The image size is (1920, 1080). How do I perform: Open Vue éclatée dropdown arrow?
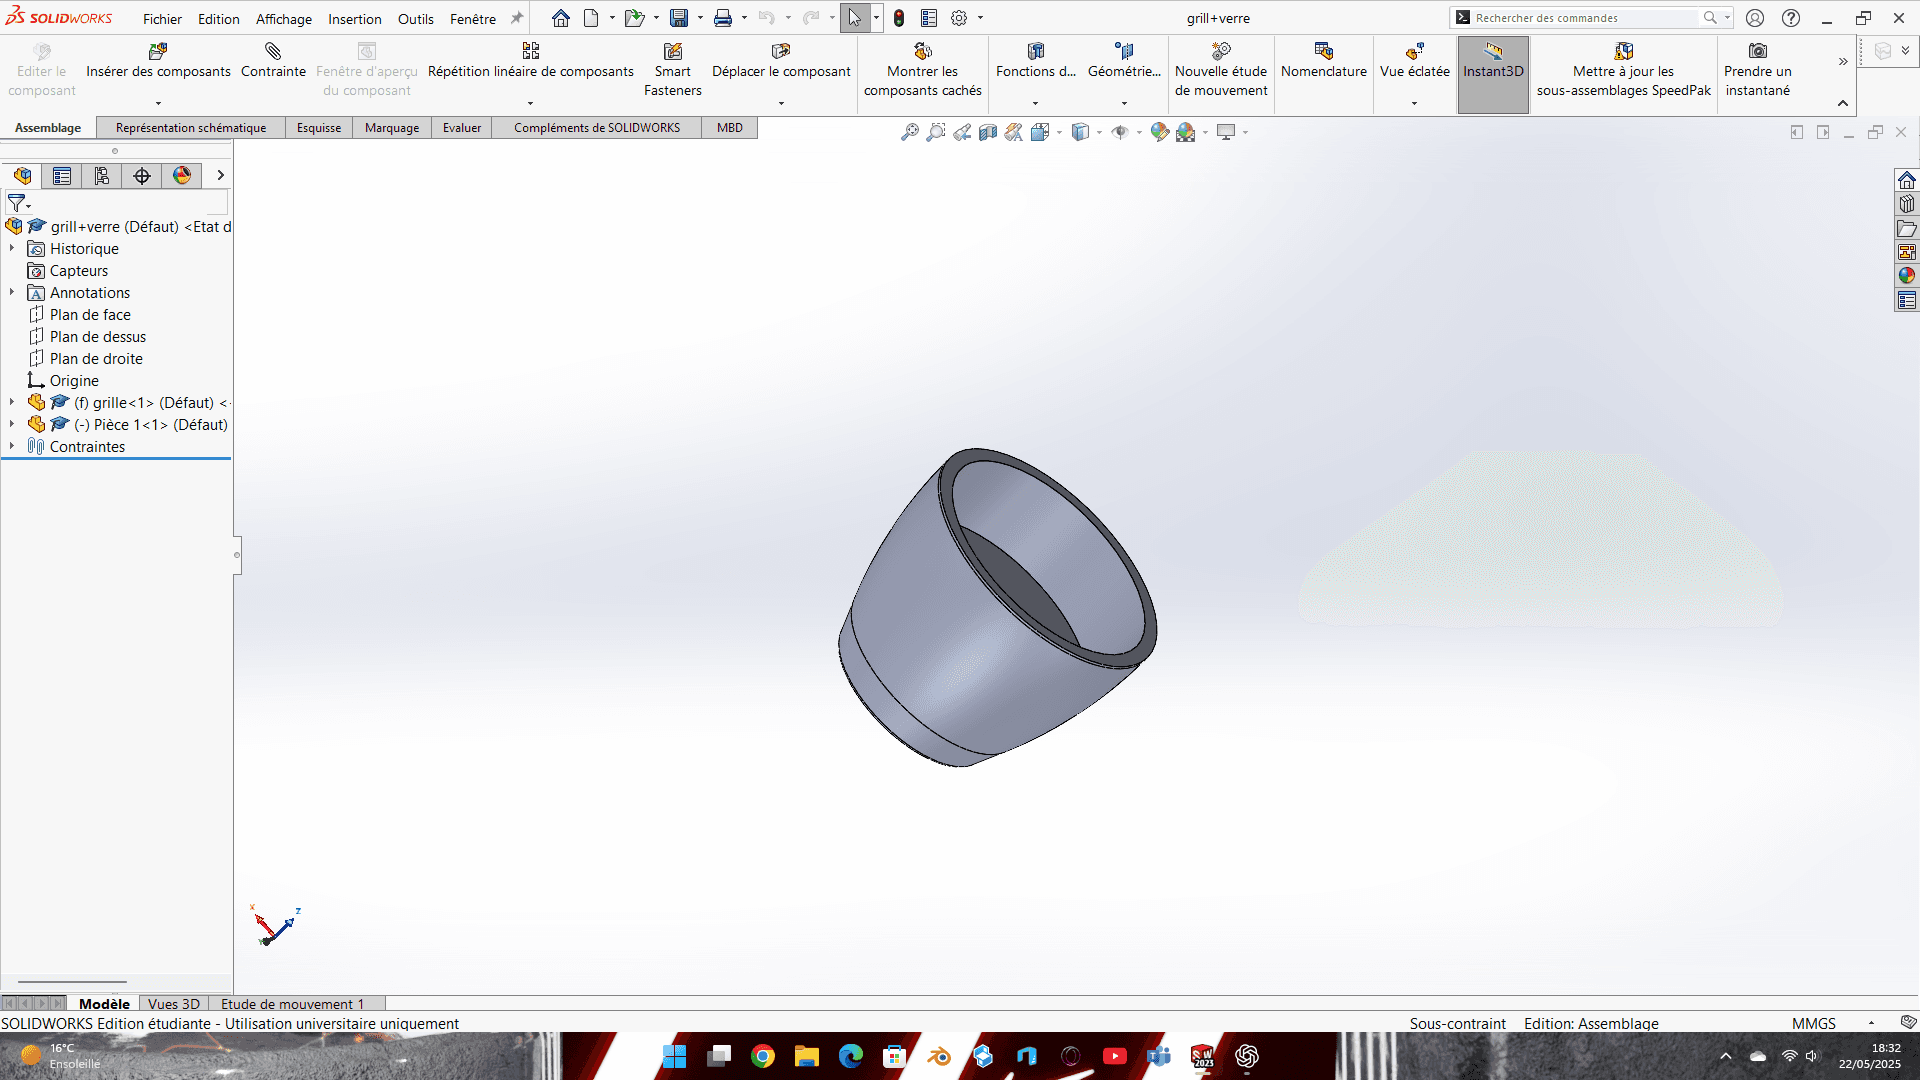[x=1414, y=103]
